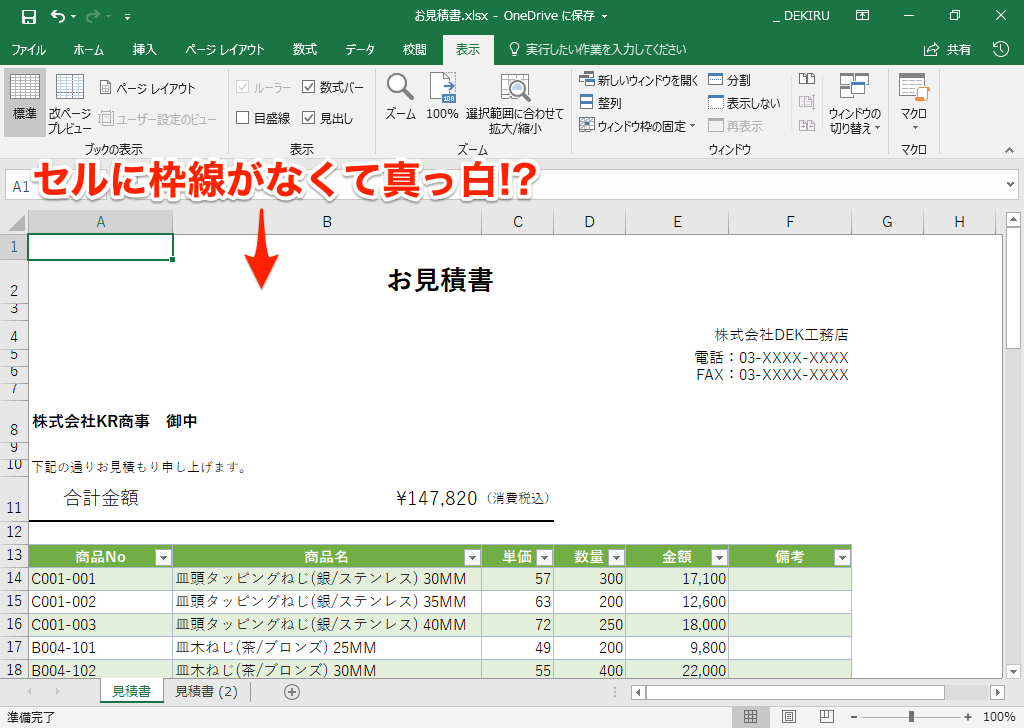Click the zoom slider in status bar

pyautogui.click(x=911, y=717)
